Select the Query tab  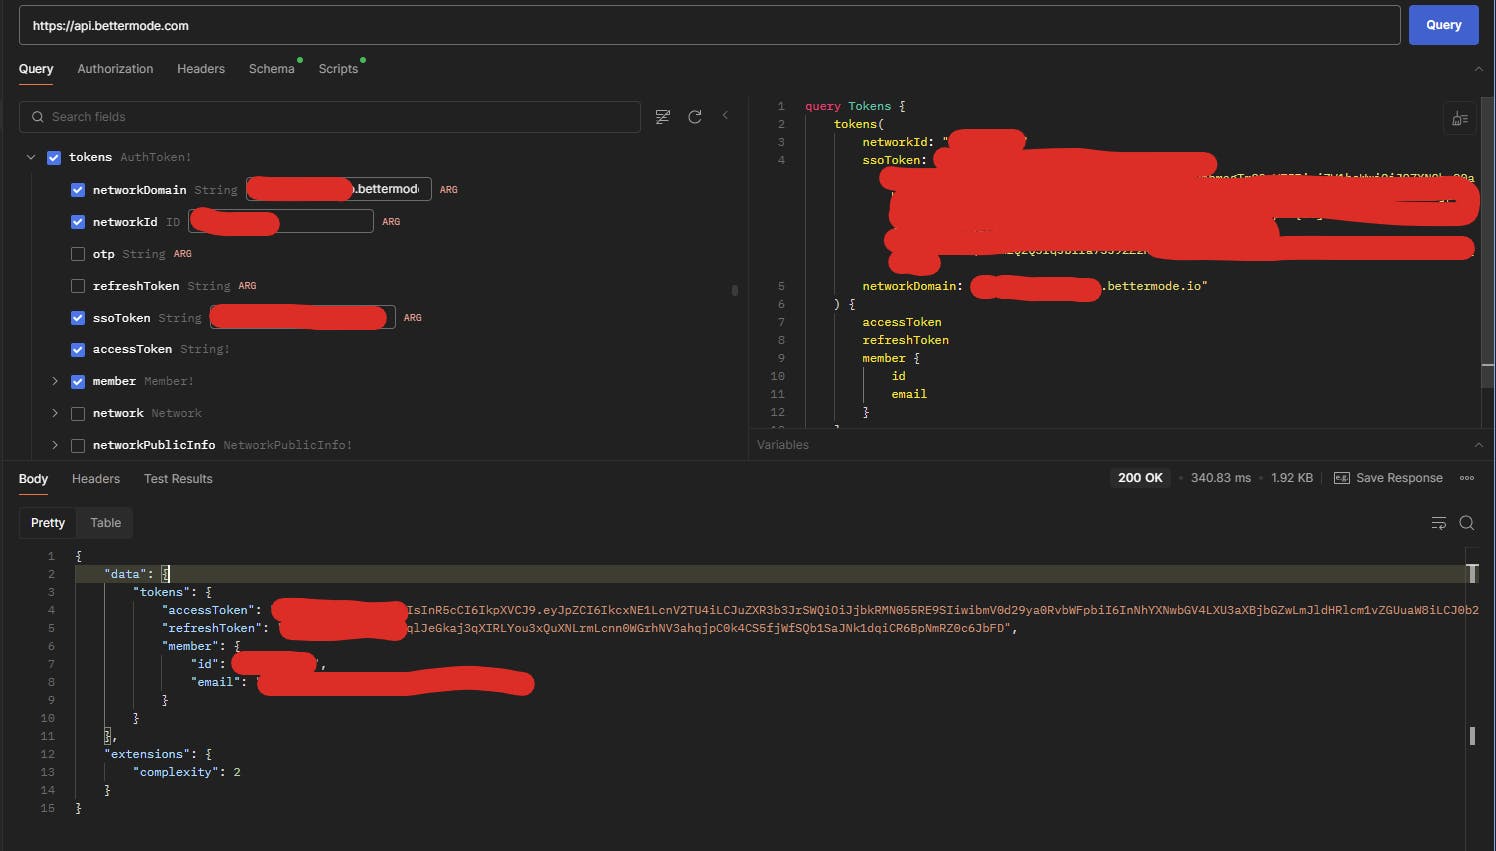tap(36, 69)
